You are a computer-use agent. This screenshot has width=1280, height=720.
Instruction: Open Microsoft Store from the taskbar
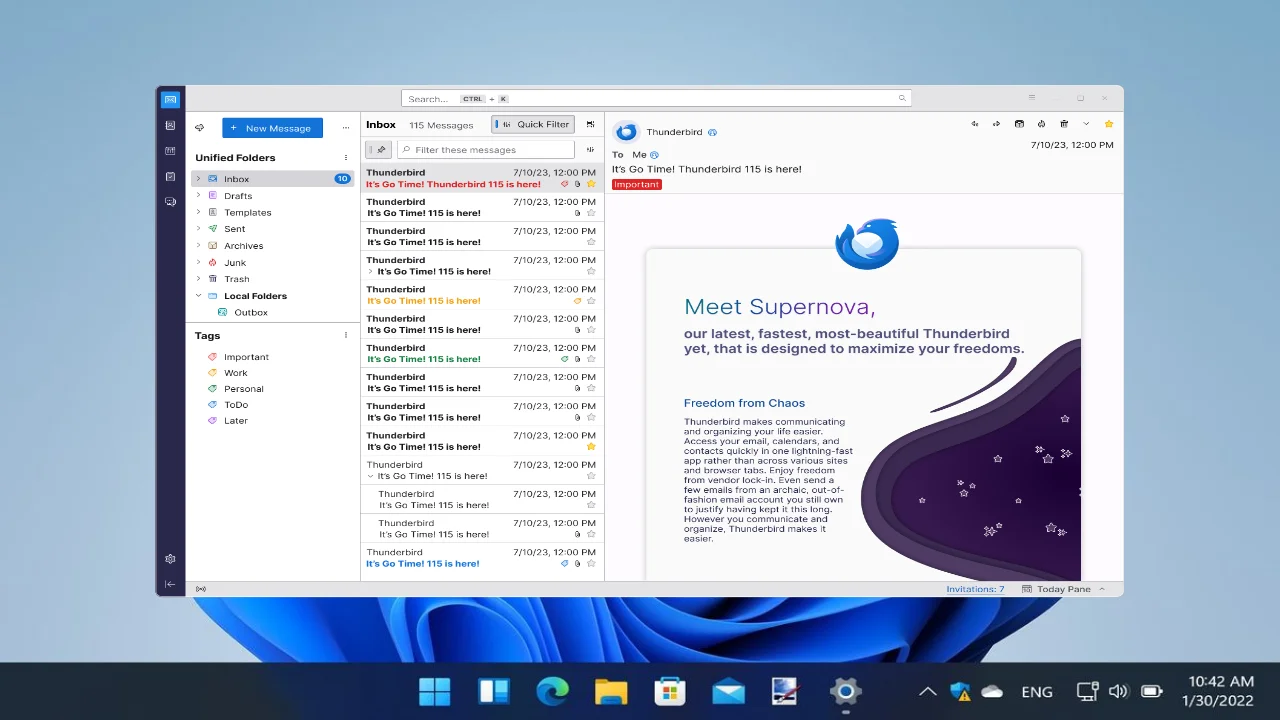[670, 691]
